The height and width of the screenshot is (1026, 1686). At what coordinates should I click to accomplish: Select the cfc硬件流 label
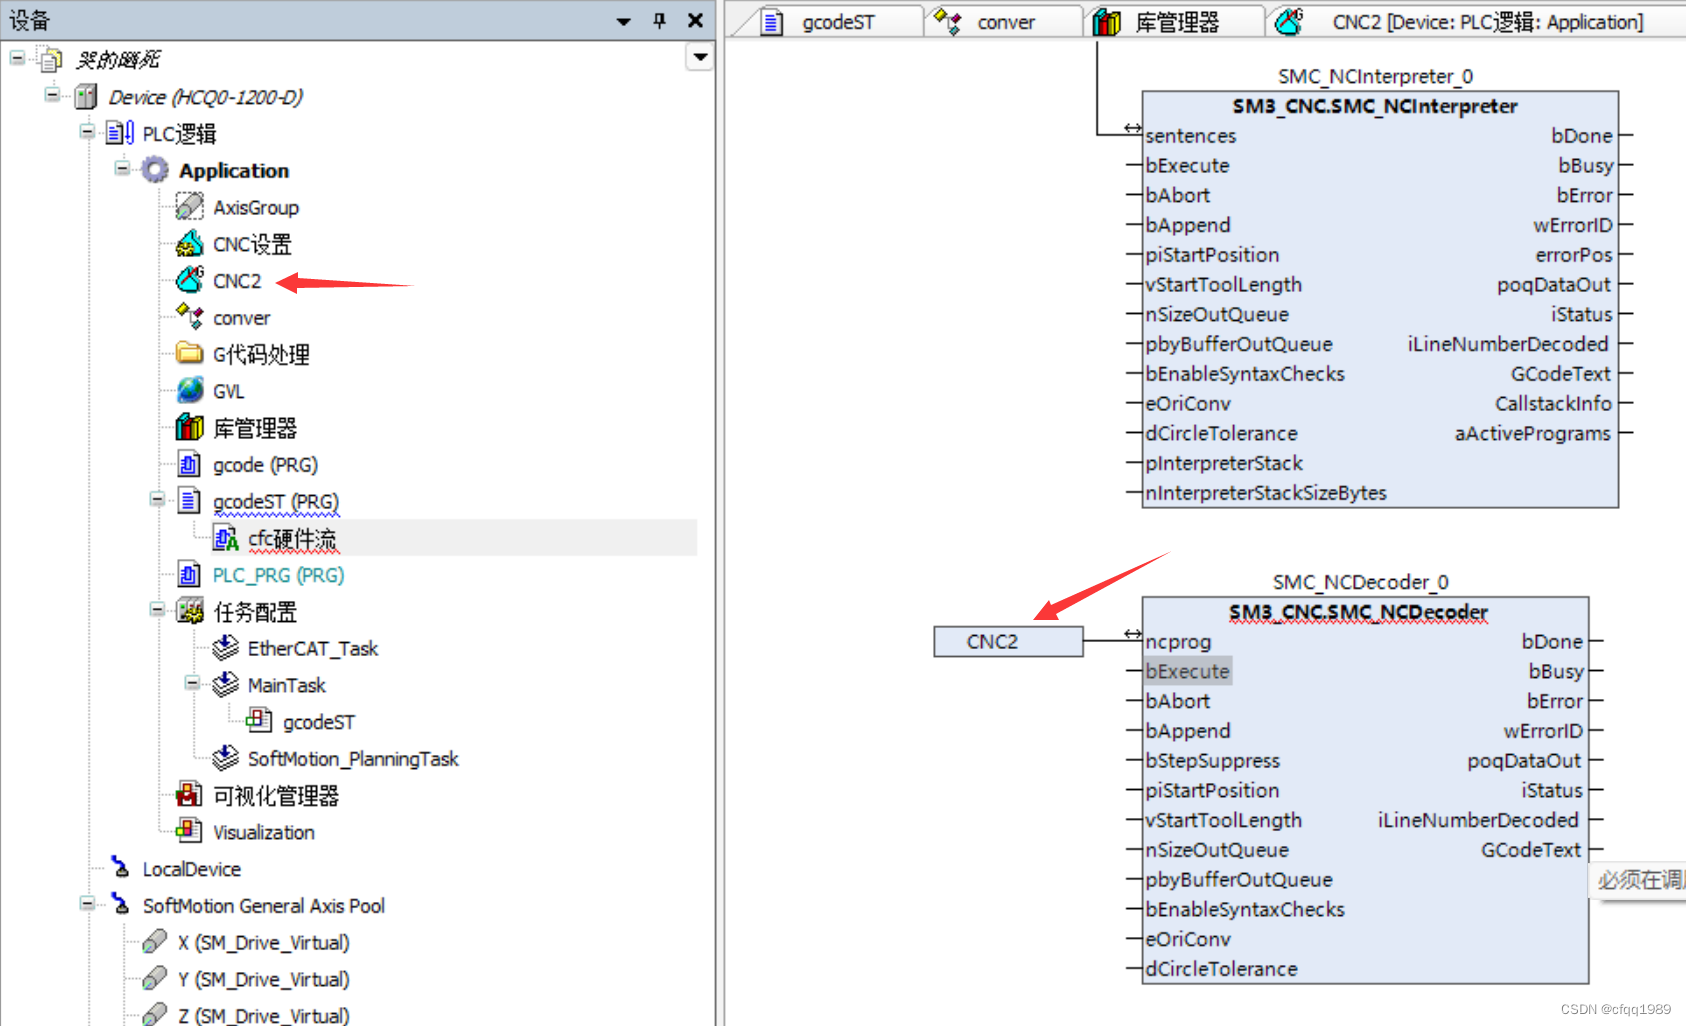coord(292,538)
